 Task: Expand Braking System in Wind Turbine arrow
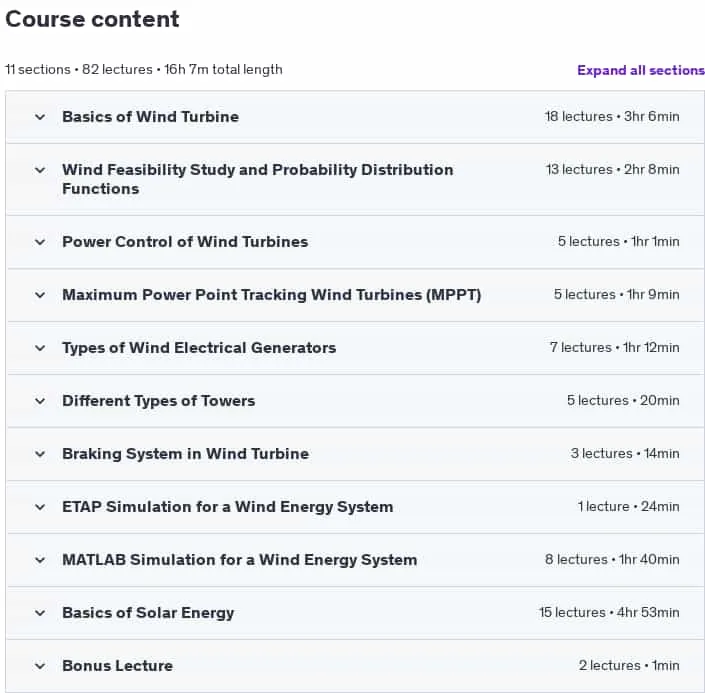coord(40,454)
